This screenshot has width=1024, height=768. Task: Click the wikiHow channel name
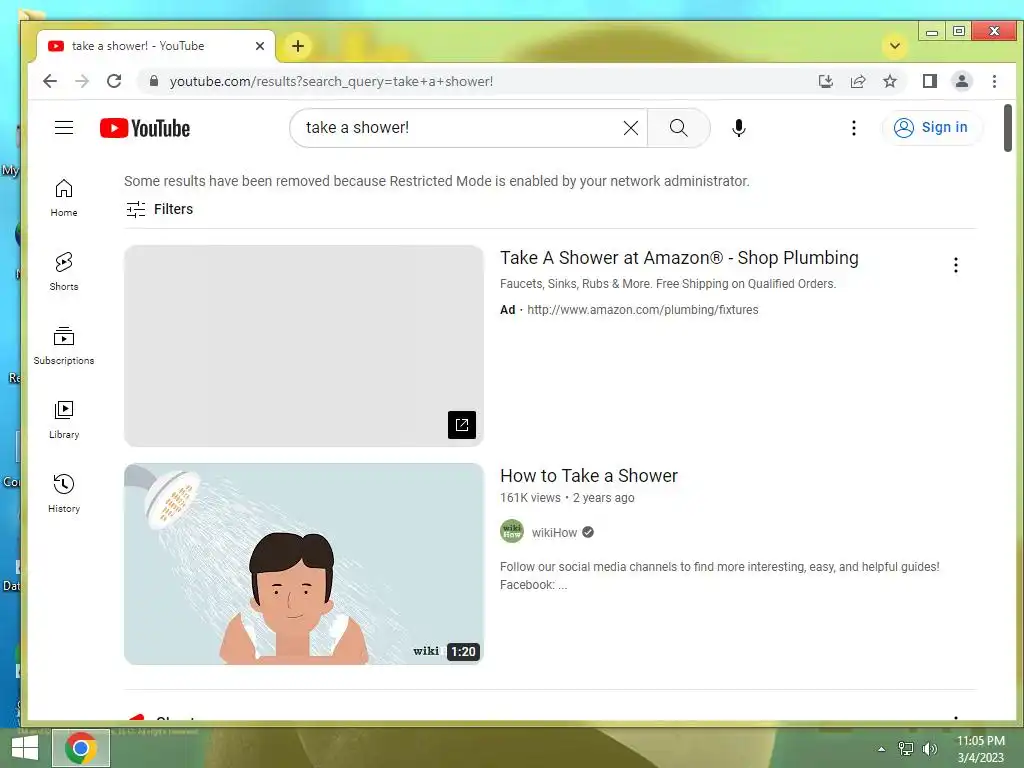click(x=554, y=532)
